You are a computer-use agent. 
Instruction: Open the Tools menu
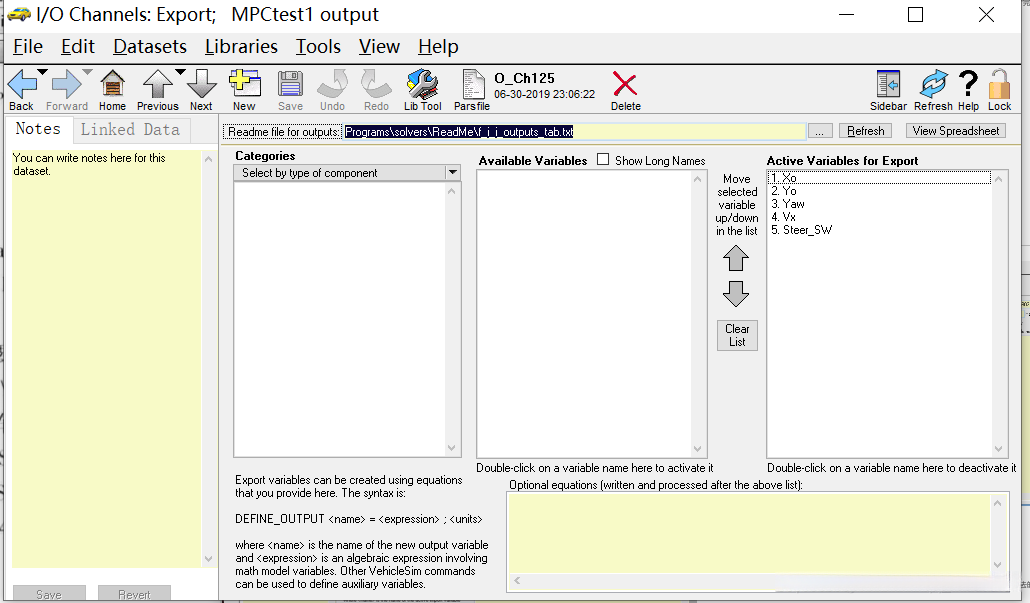pyautogui.click(x=318, y=47)
